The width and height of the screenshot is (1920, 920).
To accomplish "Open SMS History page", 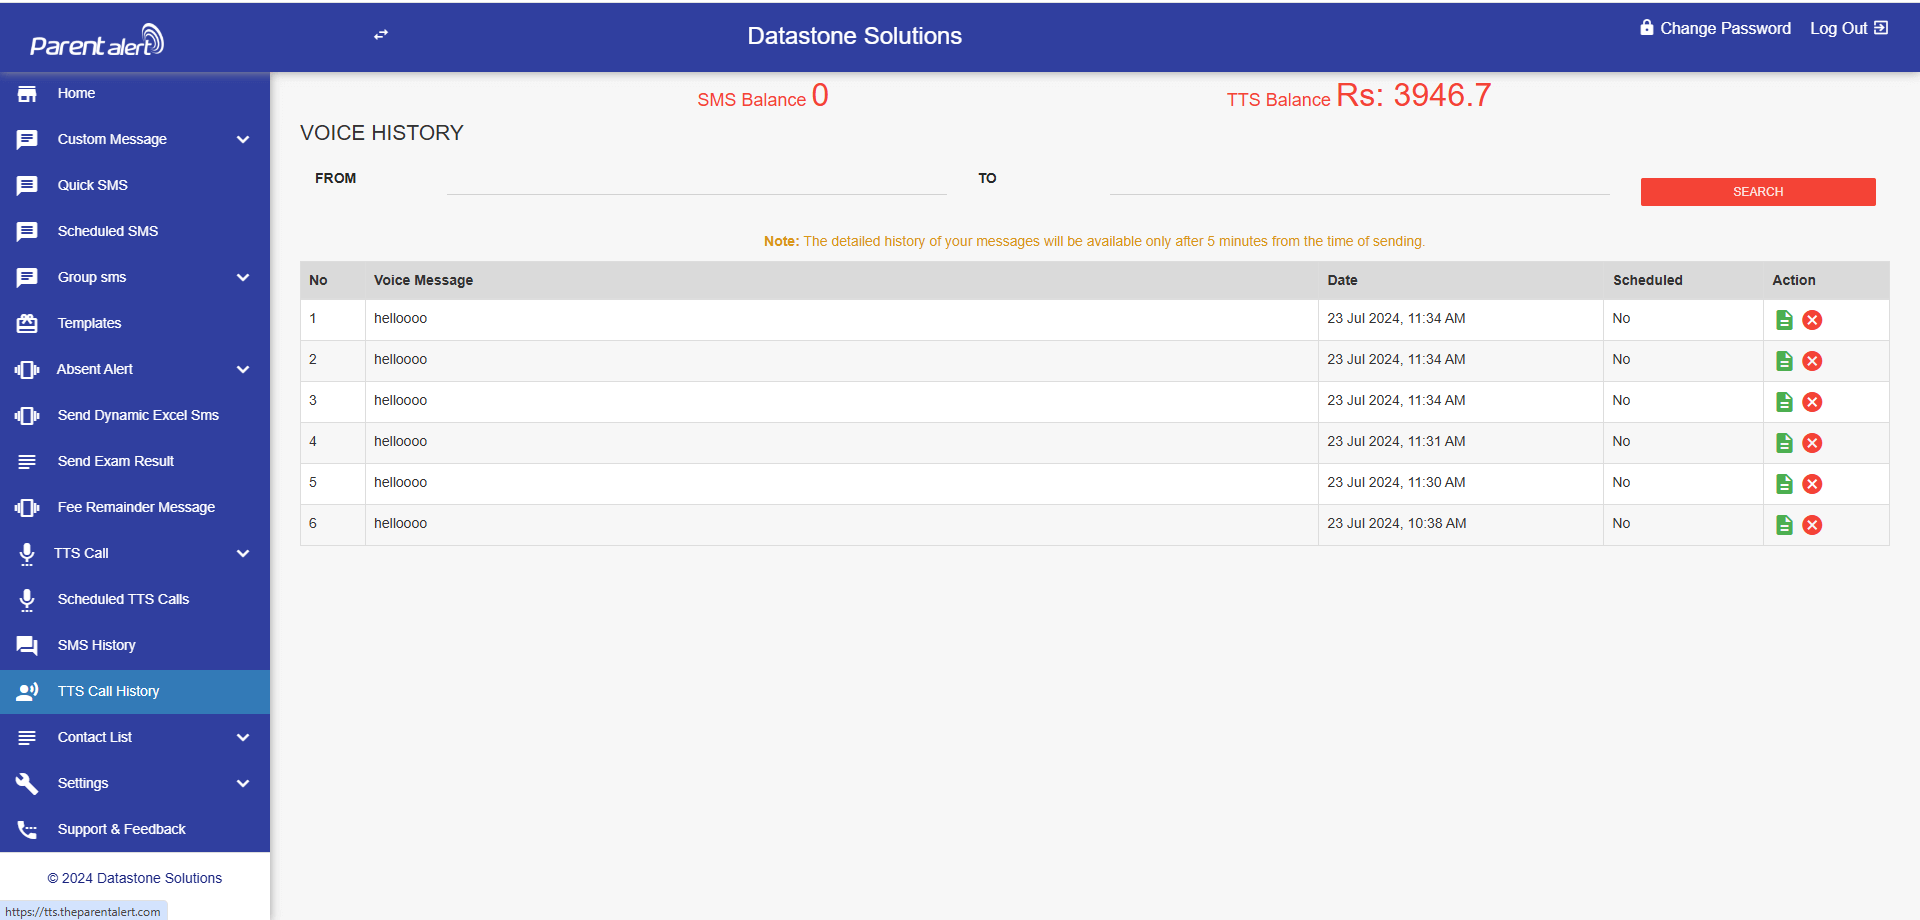I will (x=135, y=646).
